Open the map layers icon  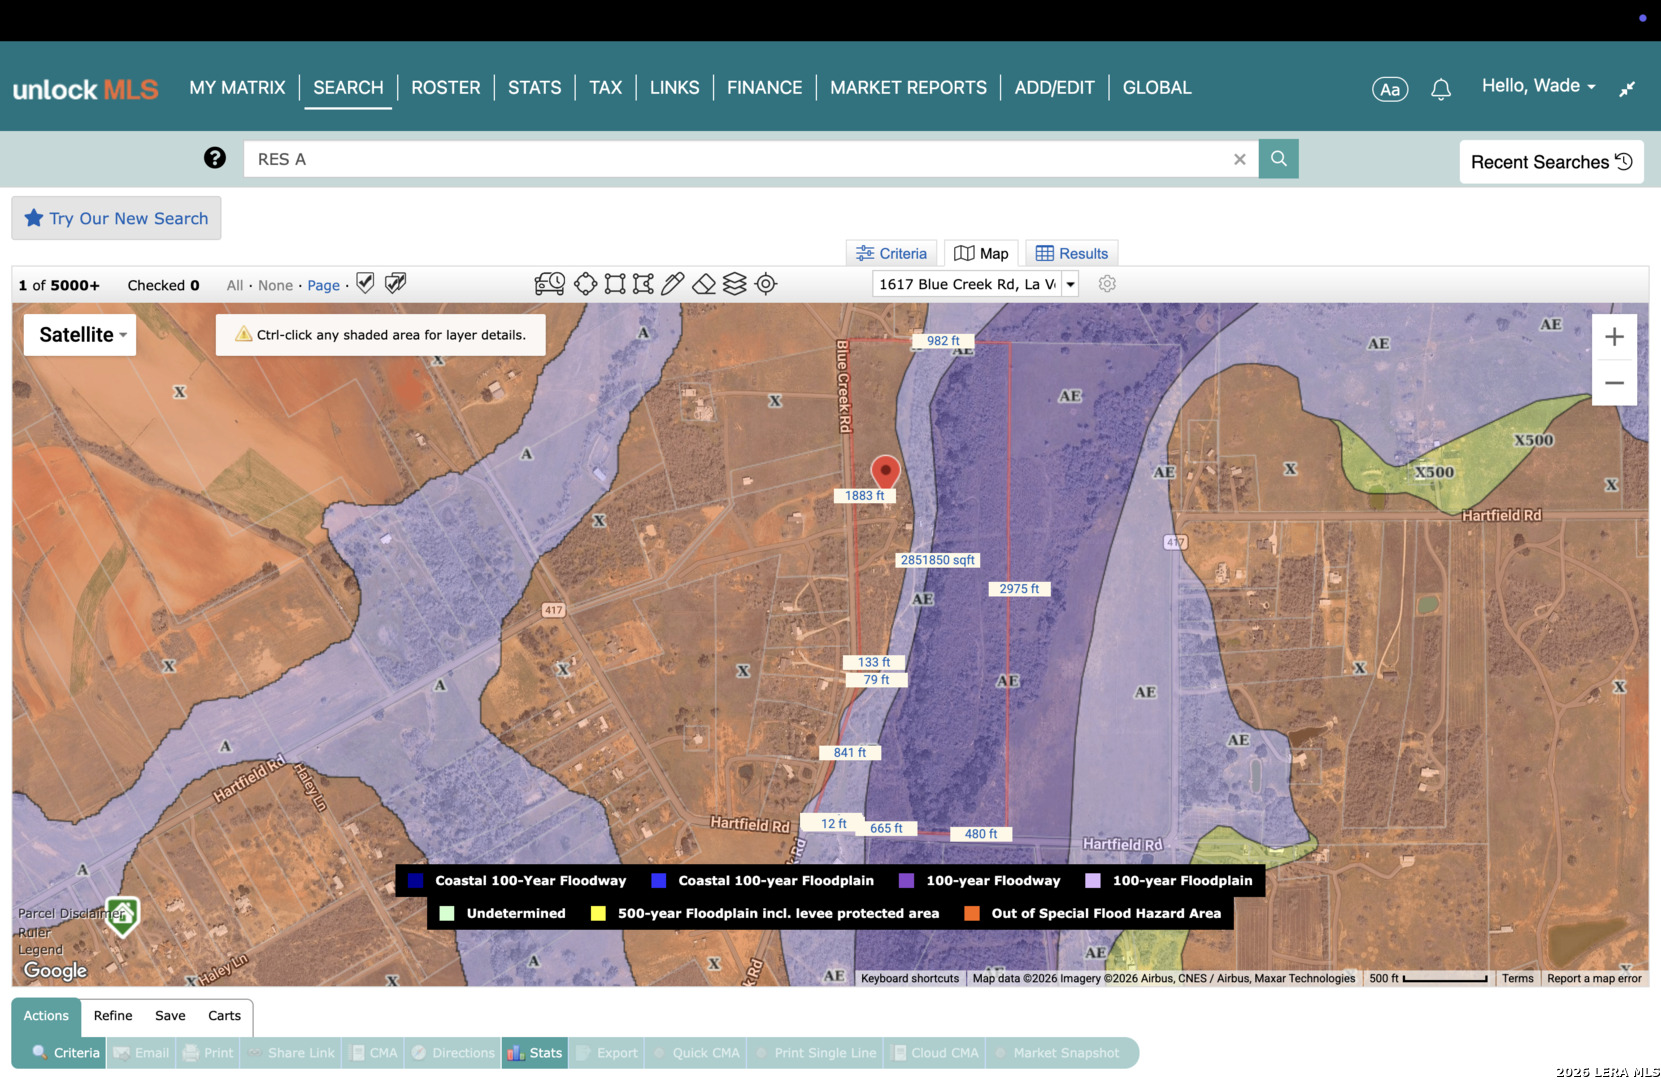coord(735,284)
